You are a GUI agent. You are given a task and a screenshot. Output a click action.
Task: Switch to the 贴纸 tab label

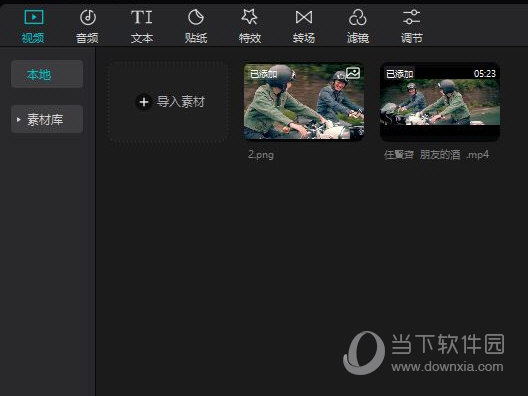196,38
